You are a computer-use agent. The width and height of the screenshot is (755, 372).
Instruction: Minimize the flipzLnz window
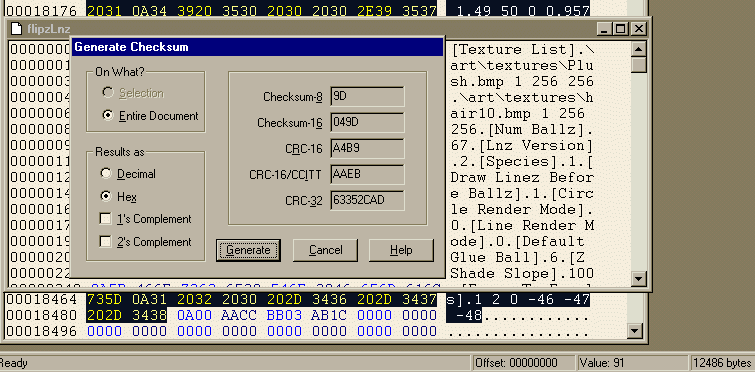click(605, 29)
